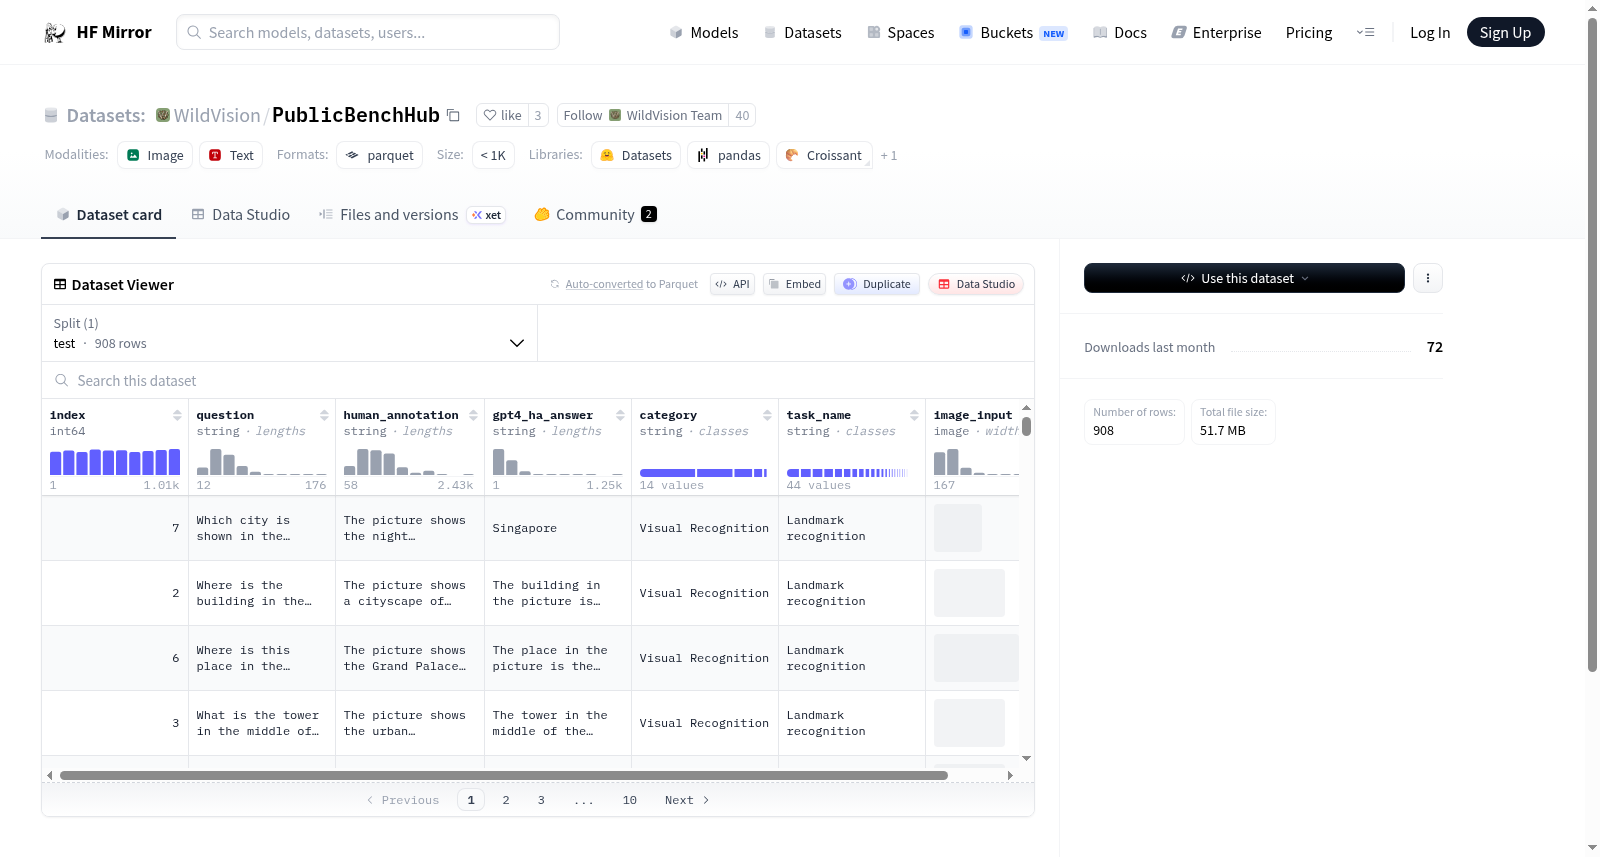Click the HF Mirror logo icon
The height and width of the screenshot is (857, 1600).
(55, 33)
